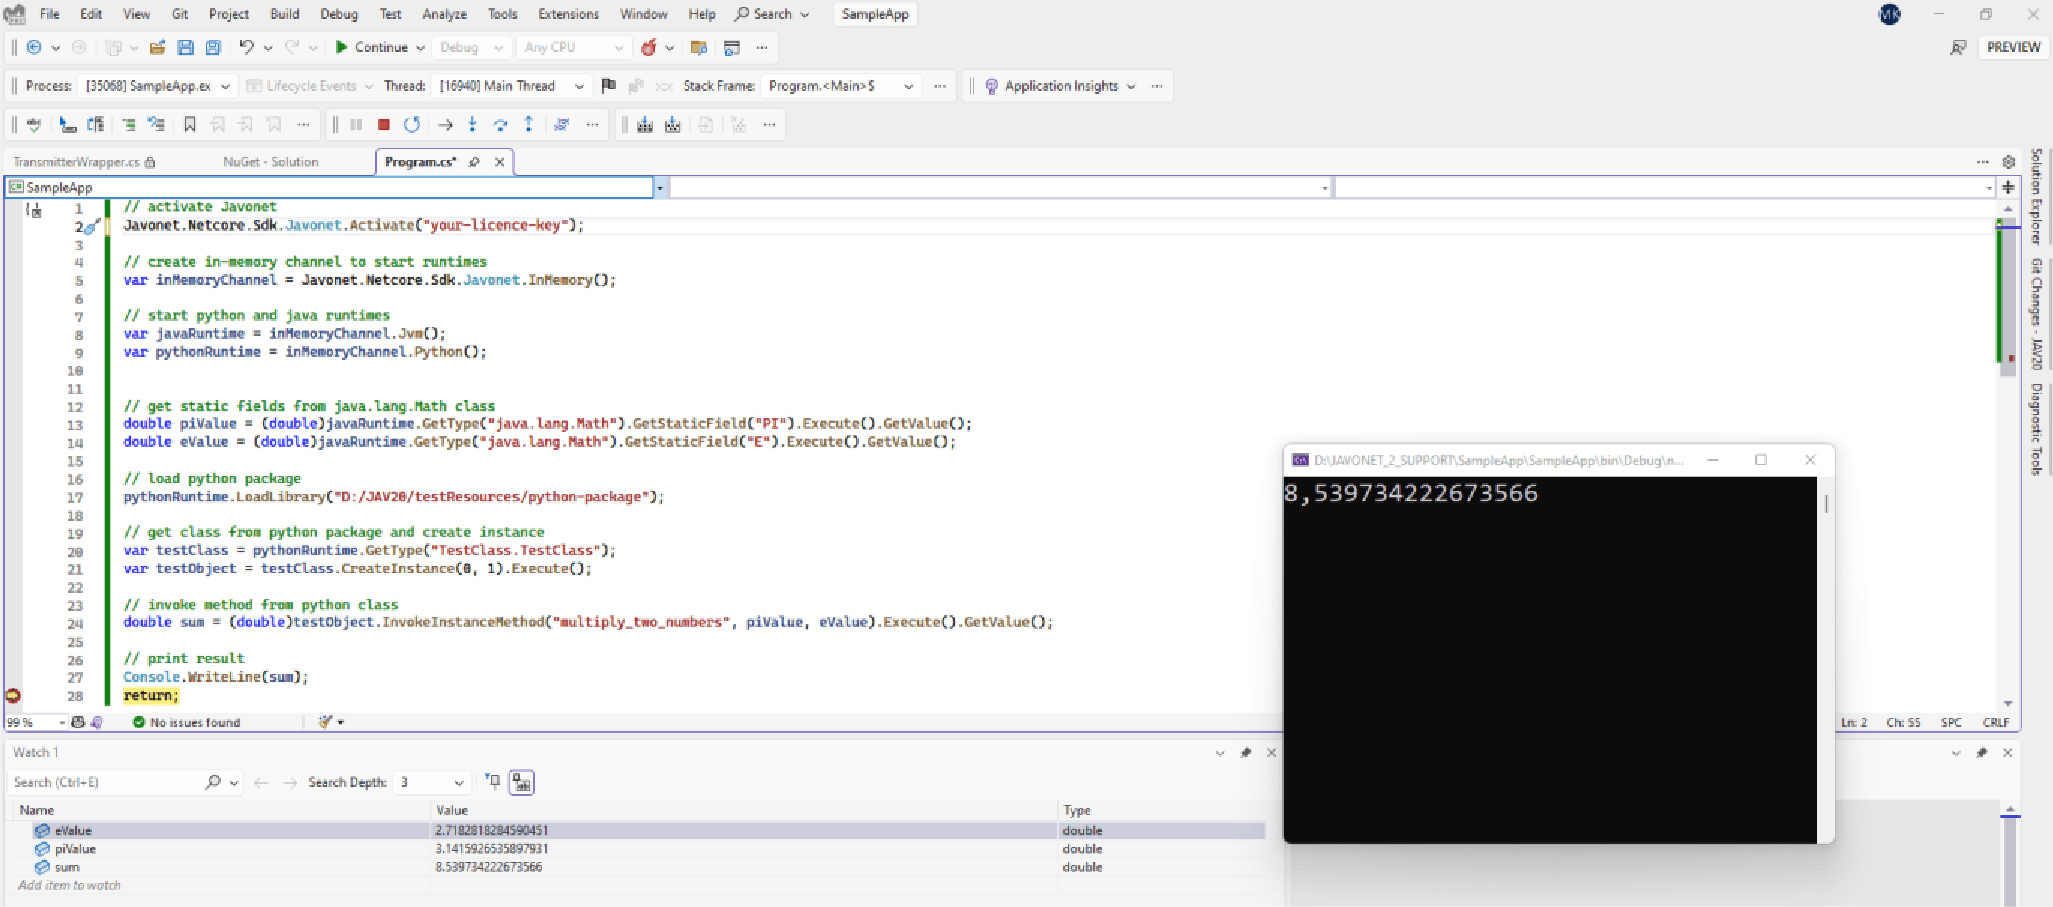The width and height of the screenshot is (2053, 907).
Task: Click the Add item to watch row
Action: click(x=69, y=885)
